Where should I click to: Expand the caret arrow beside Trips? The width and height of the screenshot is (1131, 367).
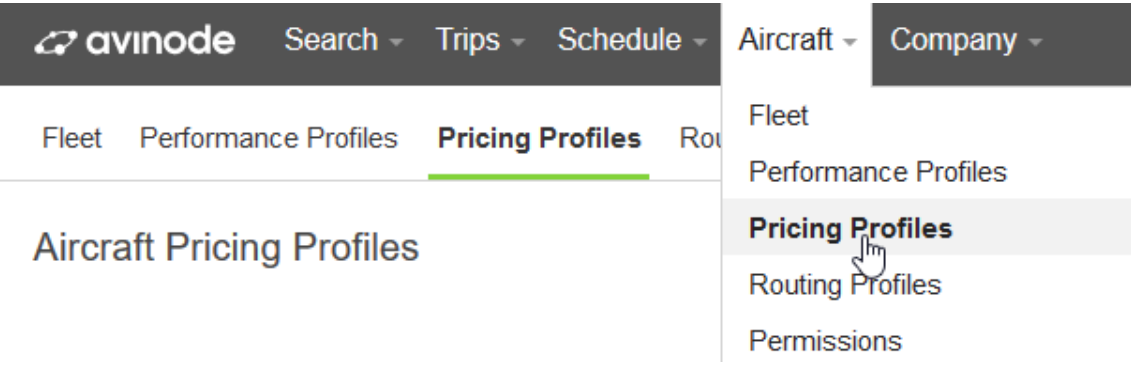517,43
